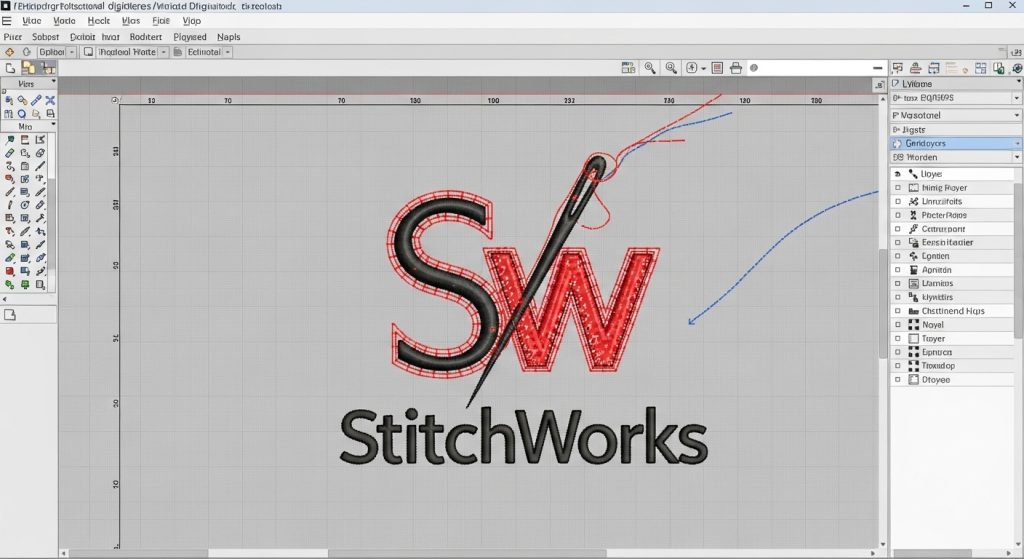Toggle checkbox for Apnitdn layer
The image size is (1024, 559).
898,270
